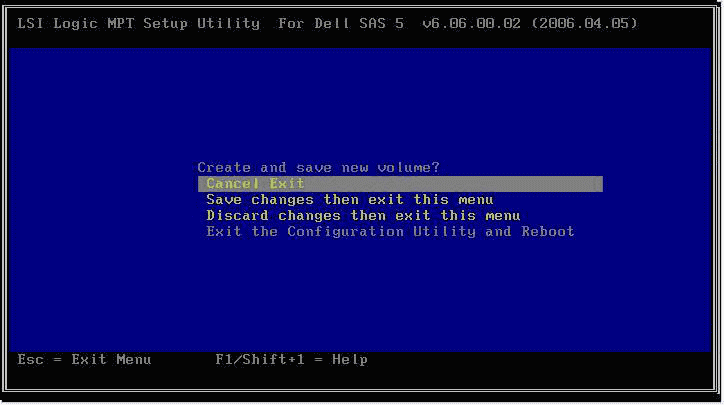Click the word Reboot in the last option
724x405 pixels.
[548, 231]
